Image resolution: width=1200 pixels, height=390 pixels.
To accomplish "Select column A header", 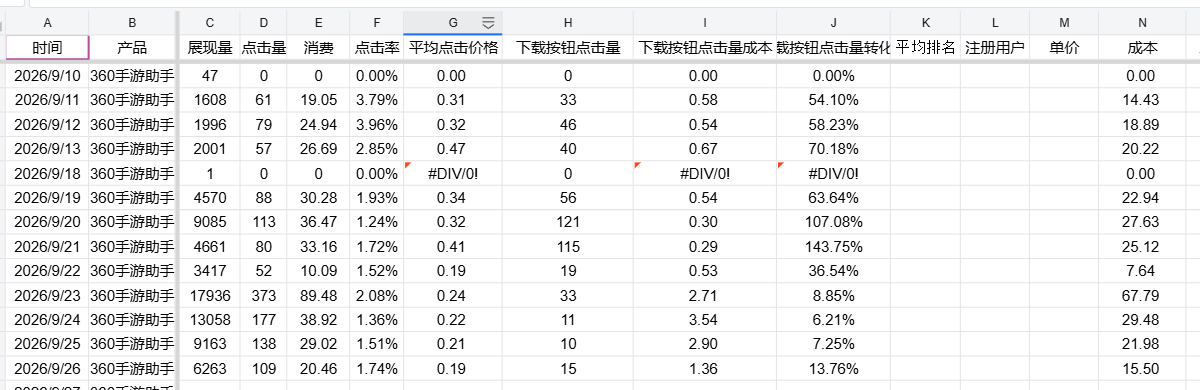I will click(x=47, y=22).
